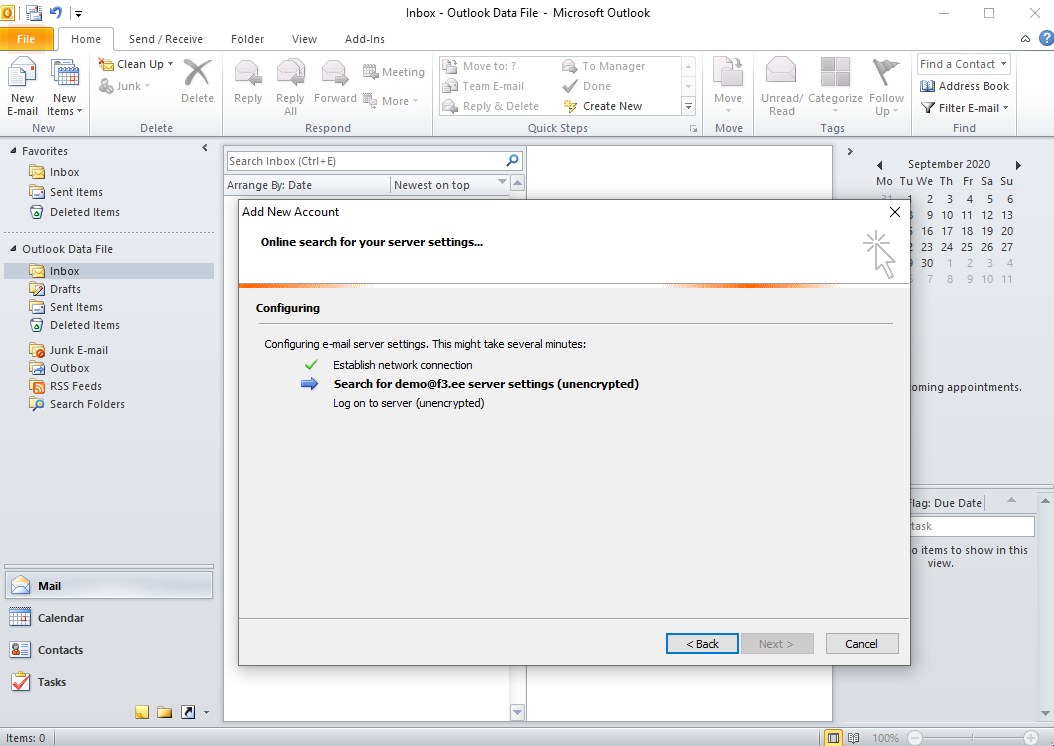Click the Notes icon in navigation pane
The height and width of the screenshot is (746, 1054).
pos(142,712)
